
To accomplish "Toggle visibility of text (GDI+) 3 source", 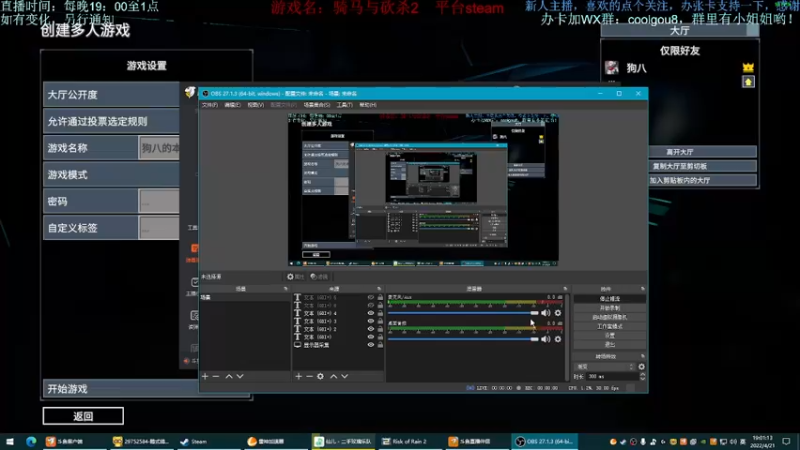I will tap(371, 321).
